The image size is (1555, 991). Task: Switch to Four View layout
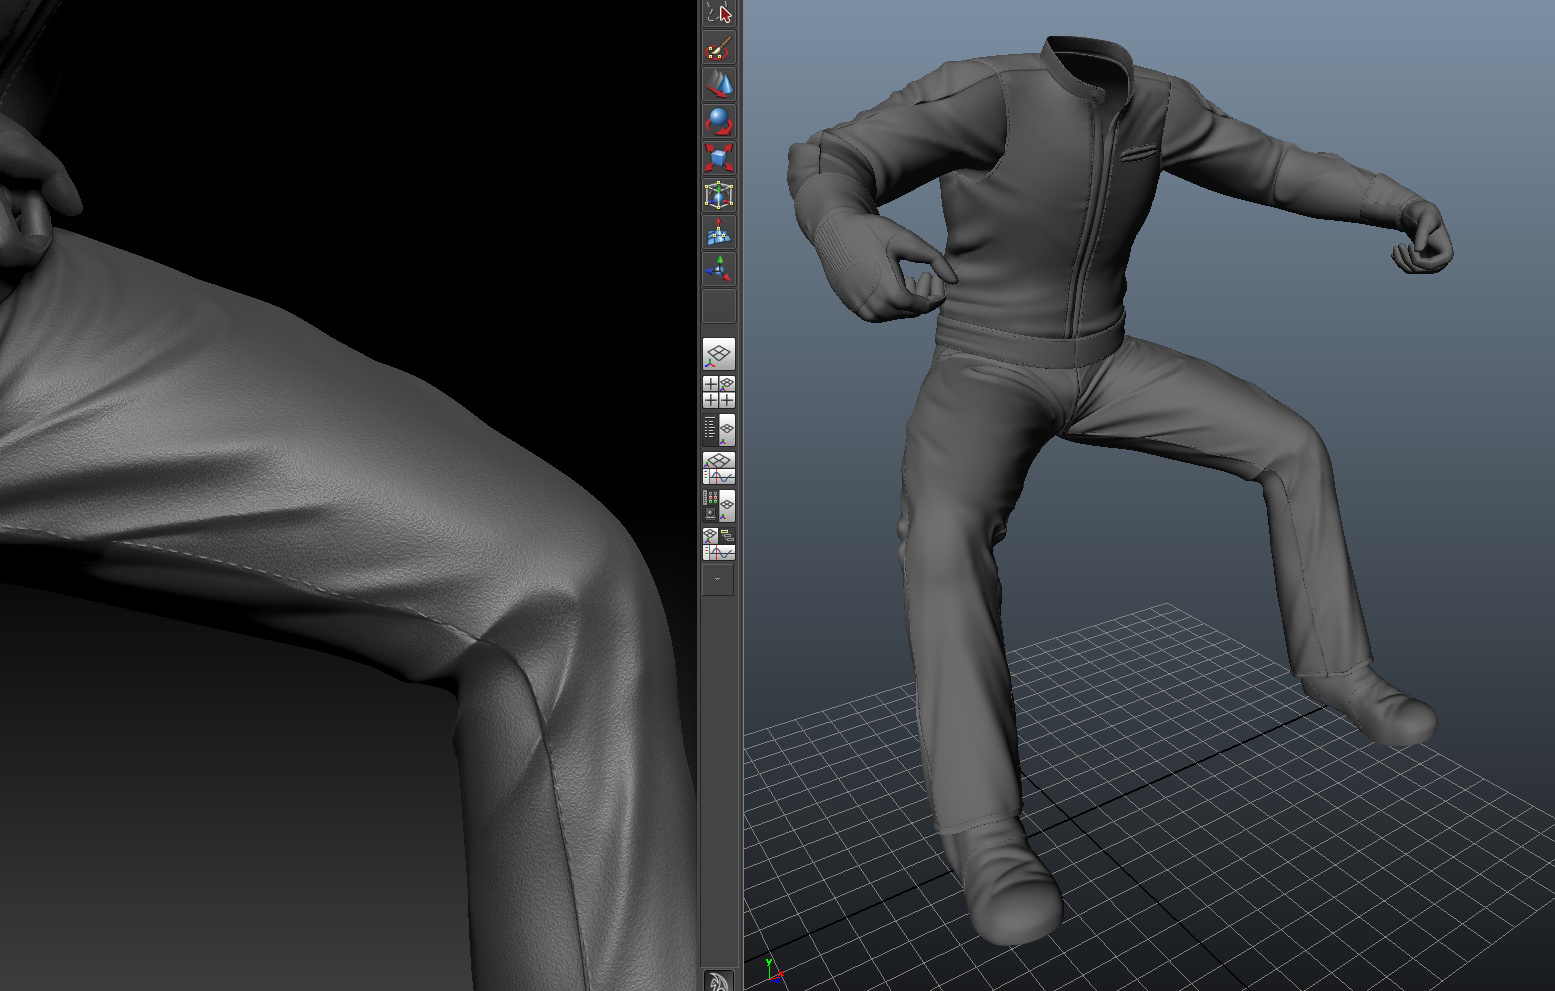719,392
